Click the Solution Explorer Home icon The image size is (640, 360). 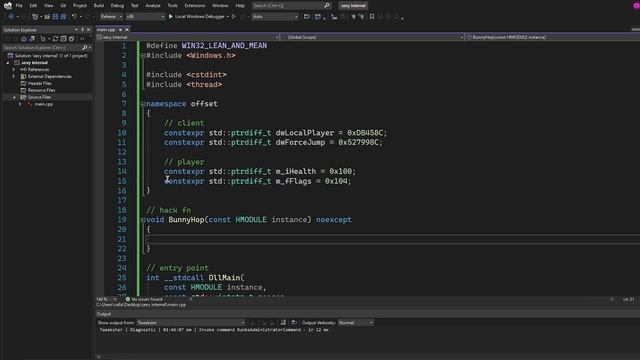(24, 39)
